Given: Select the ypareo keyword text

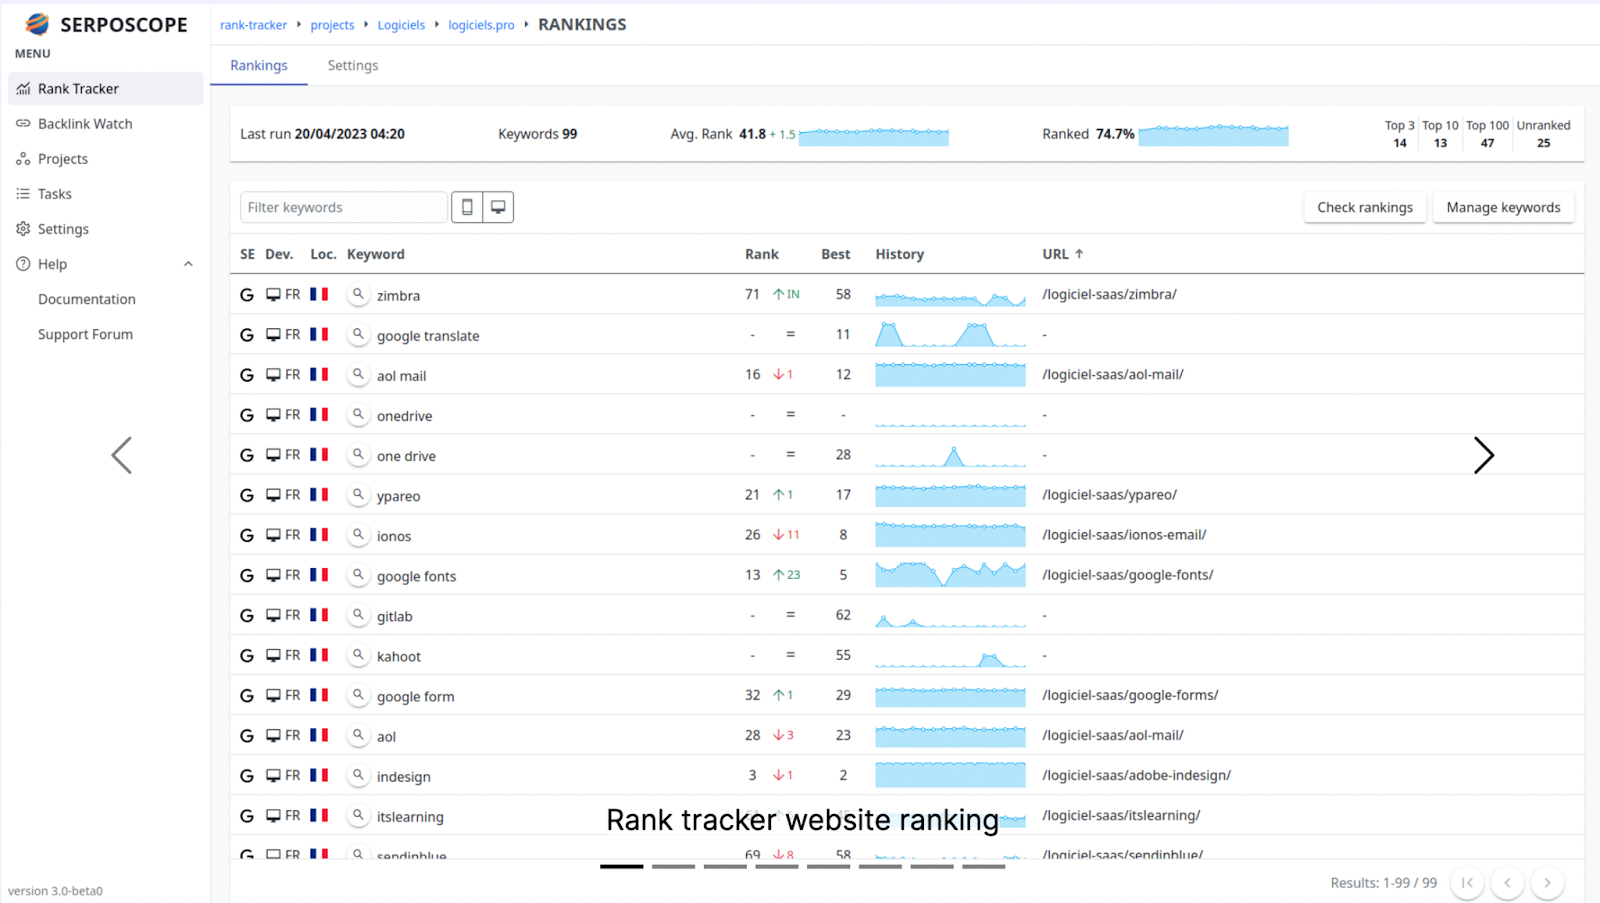Looking at the screenshot, I should (x=398, y=496).
